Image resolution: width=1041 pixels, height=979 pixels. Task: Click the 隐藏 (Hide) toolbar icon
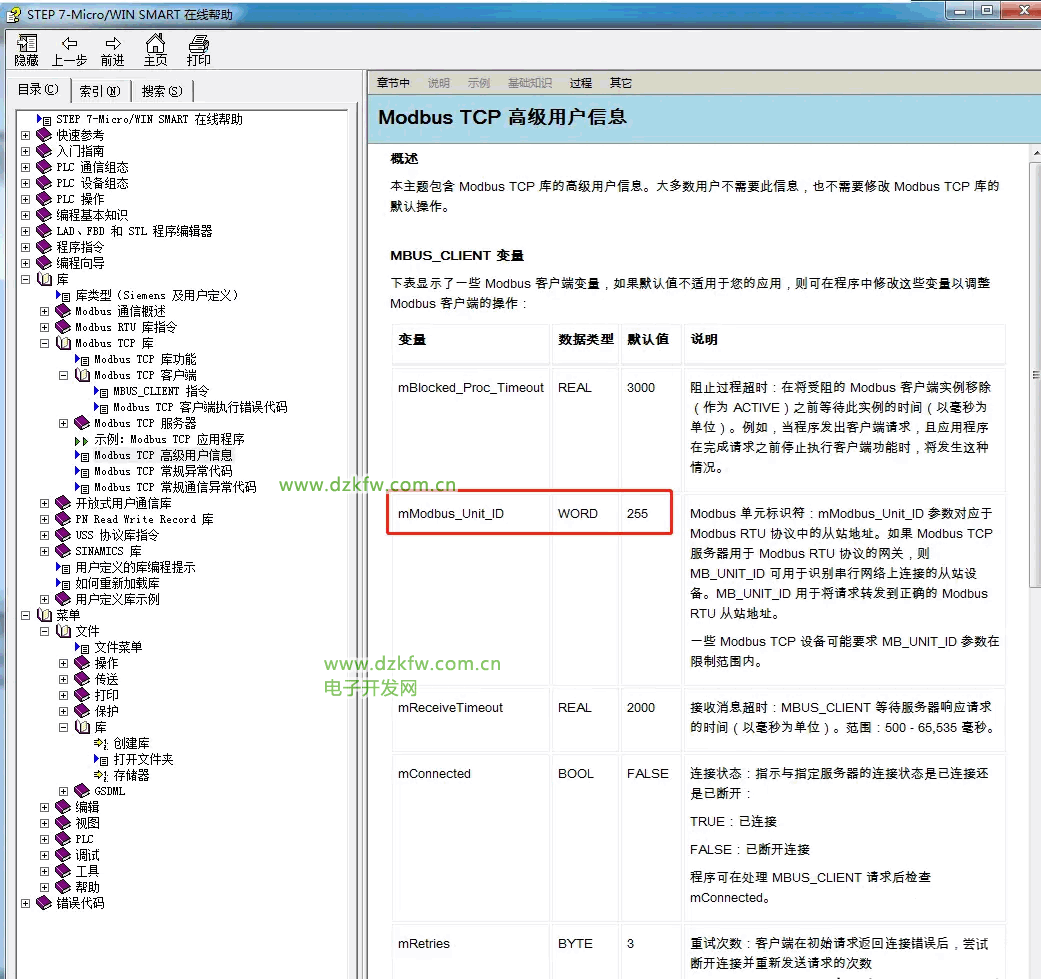click(x=27, y=44)
